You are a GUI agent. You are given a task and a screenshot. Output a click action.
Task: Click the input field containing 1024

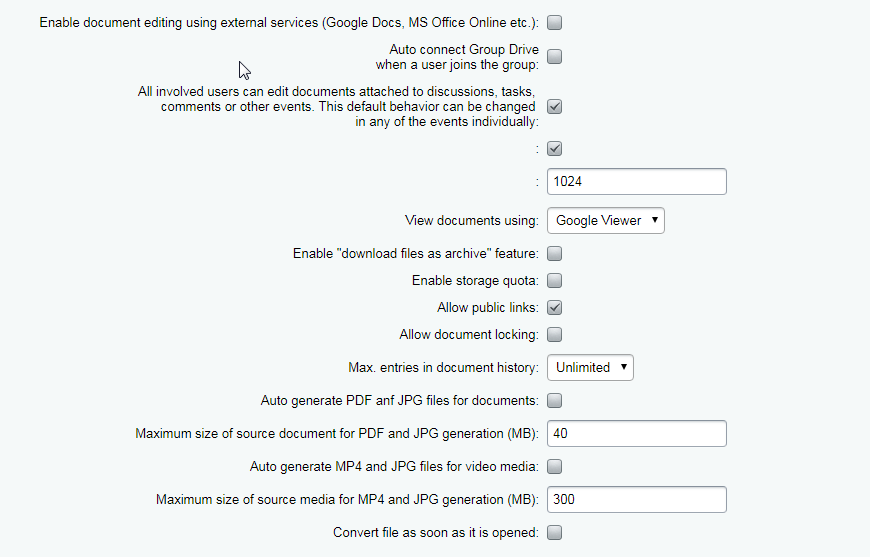click(x=636, y=181)
